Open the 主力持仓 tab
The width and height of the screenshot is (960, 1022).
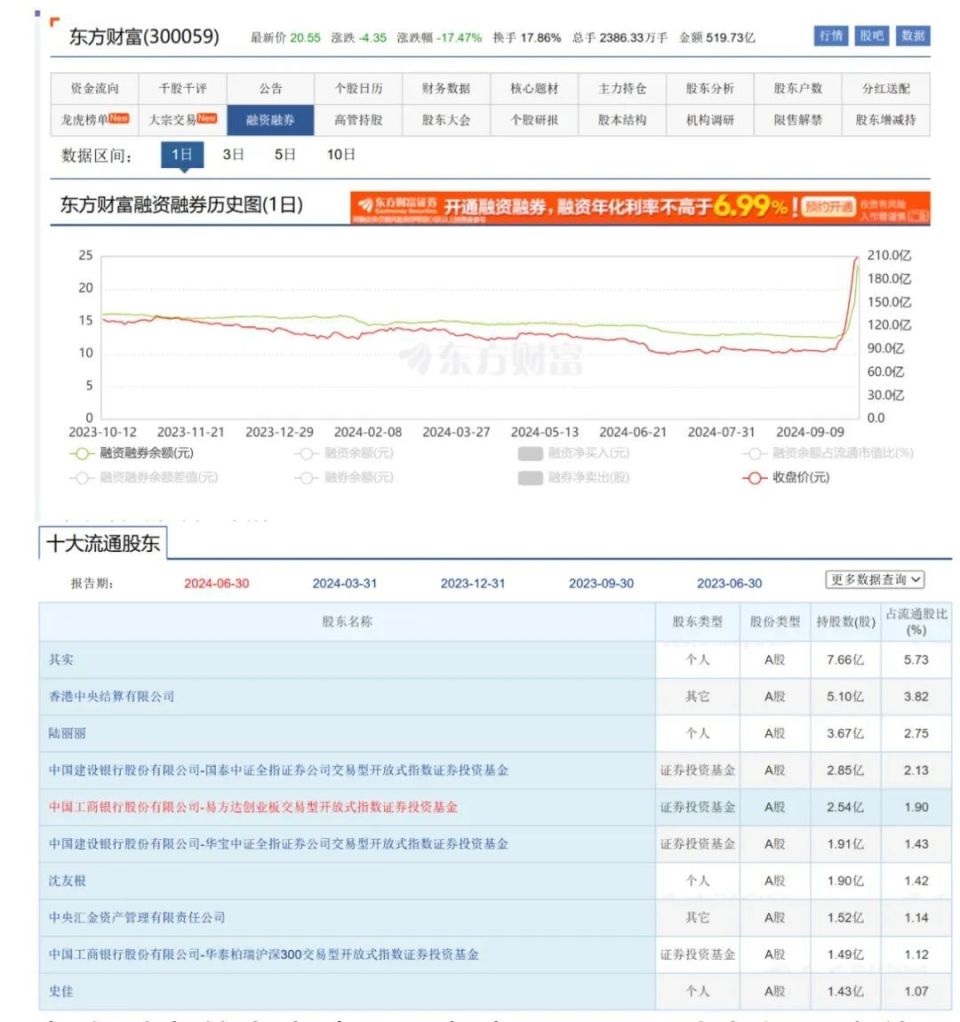[622, 89]
